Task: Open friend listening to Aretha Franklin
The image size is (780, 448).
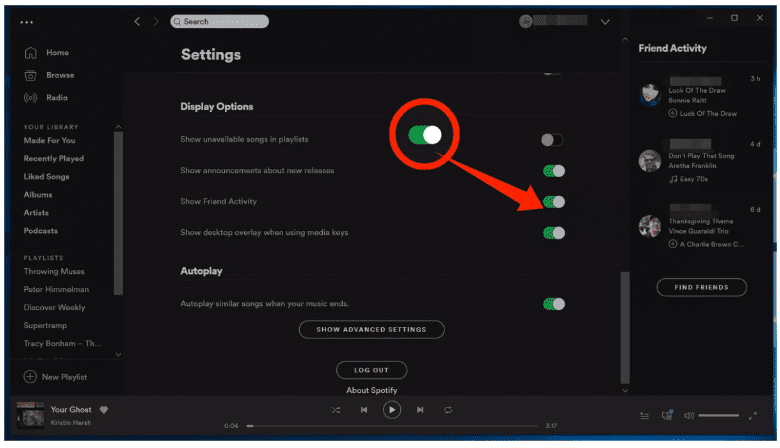Action: pyautogui.click(x=650, y=161)
